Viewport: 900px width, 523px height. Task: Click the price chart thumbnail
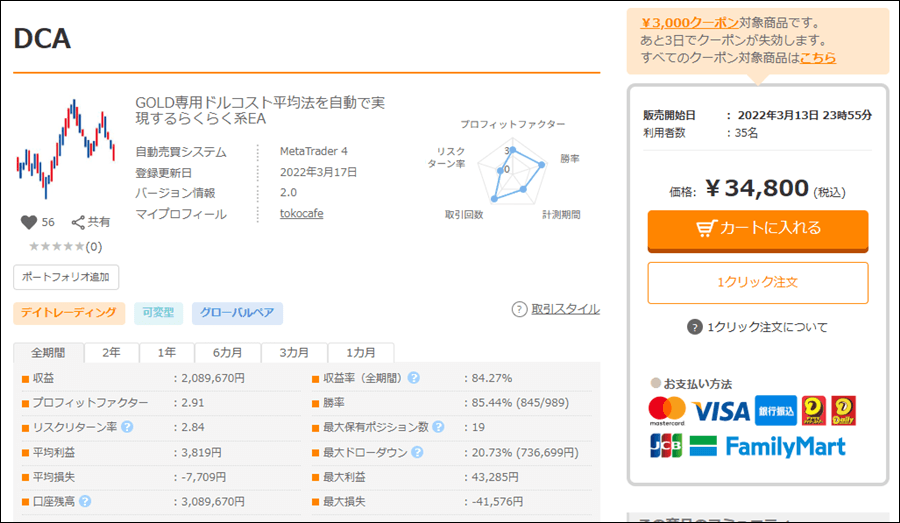pos(65,145)
